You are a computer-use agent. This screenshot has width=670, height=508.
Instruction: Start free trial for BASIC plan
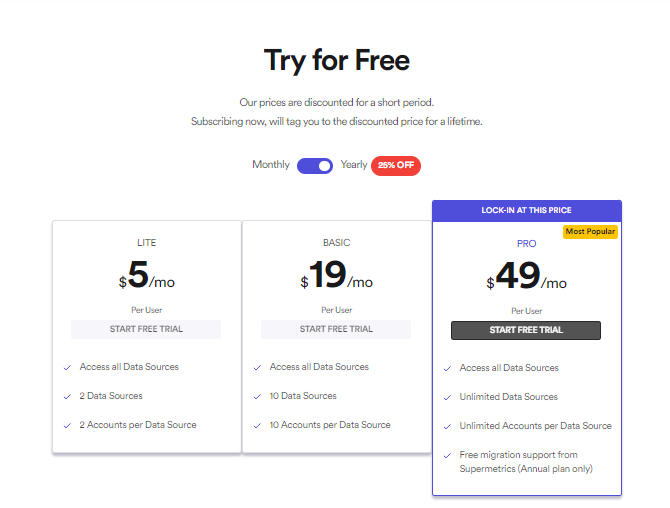pos(336,329)
